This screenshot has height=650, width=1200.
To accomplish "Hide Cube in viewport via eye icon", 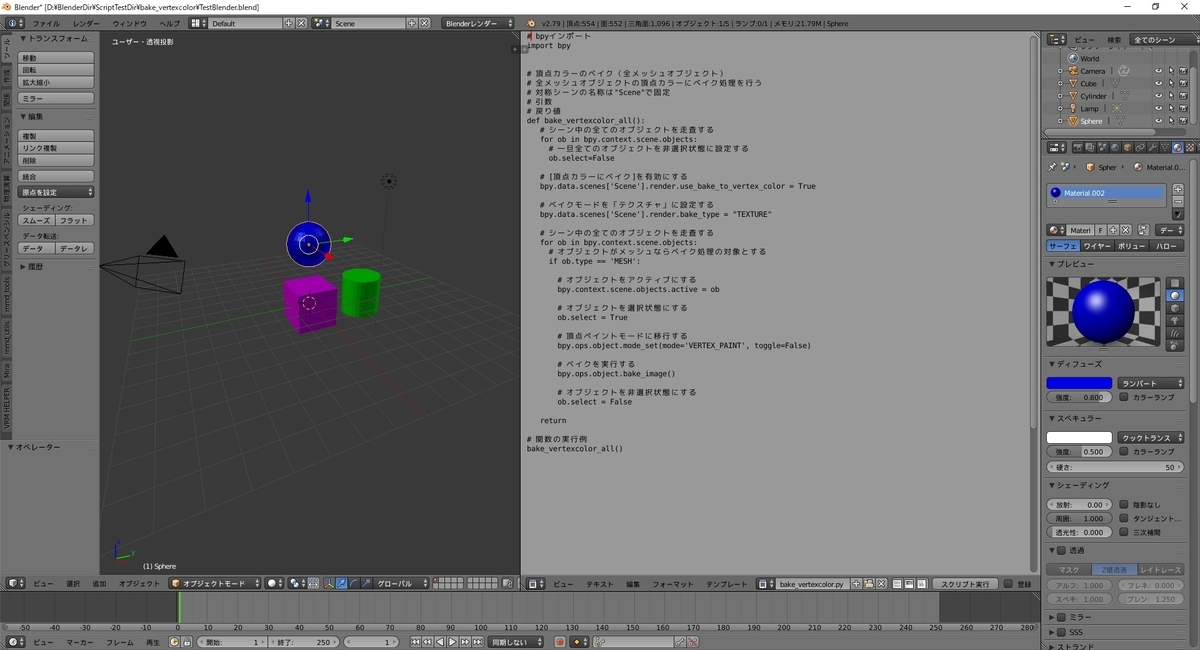I will click(x=1159, y=83).
